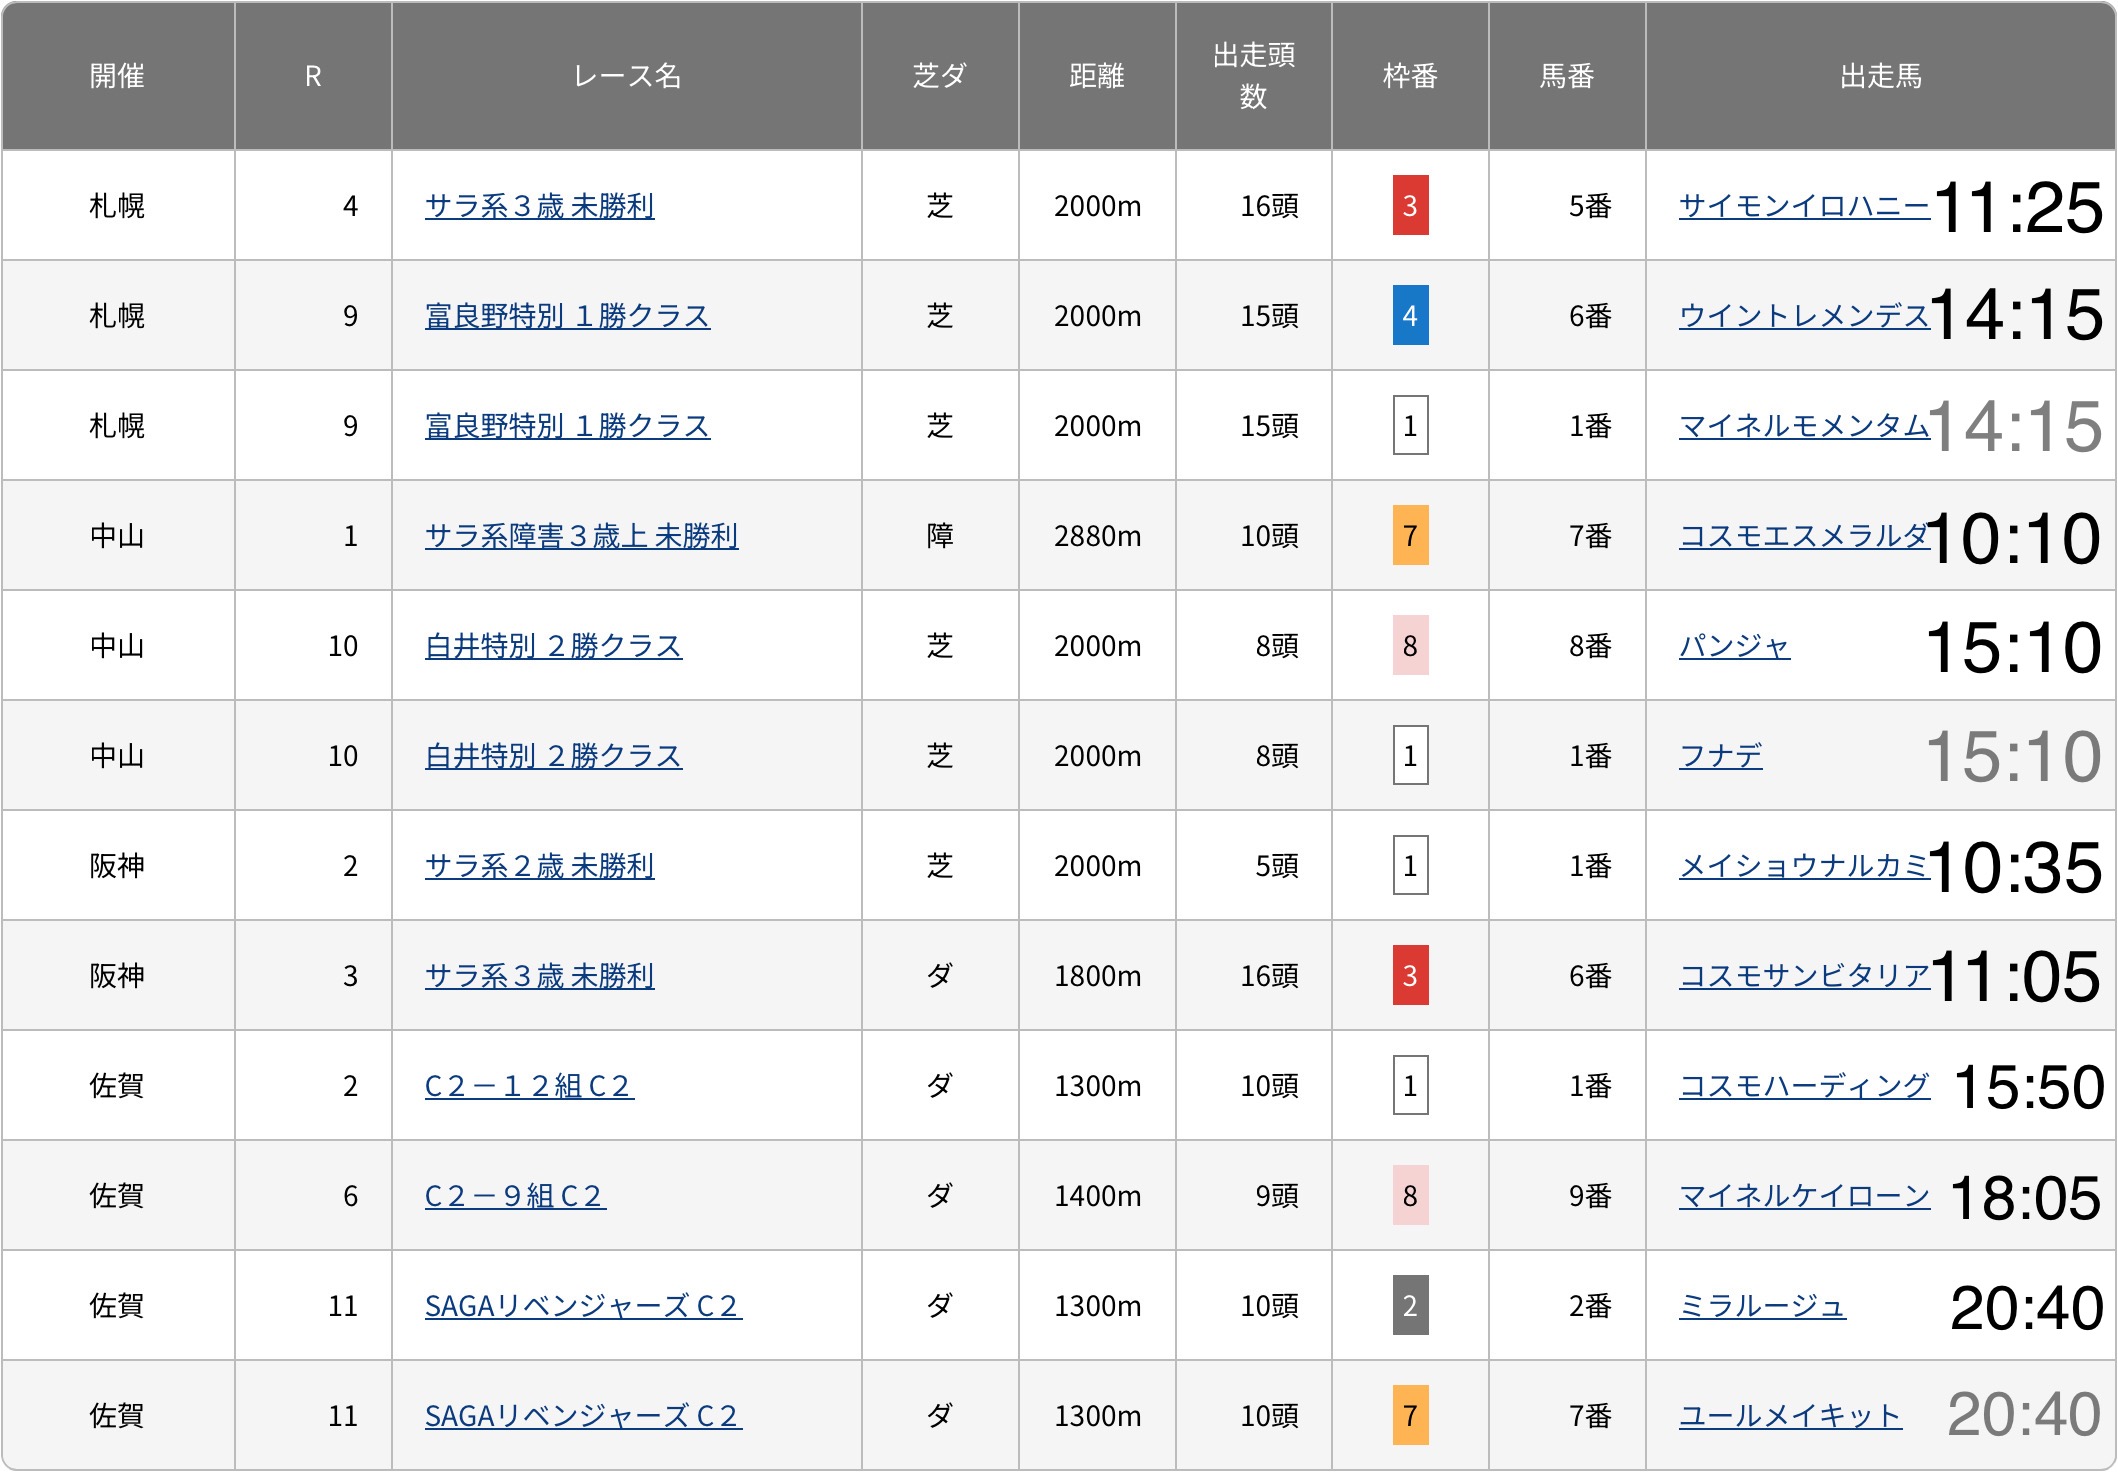Screen dimensions: 2118x1475
Task: Open the パンジャ horse link
Action: tap(1734, 646)
